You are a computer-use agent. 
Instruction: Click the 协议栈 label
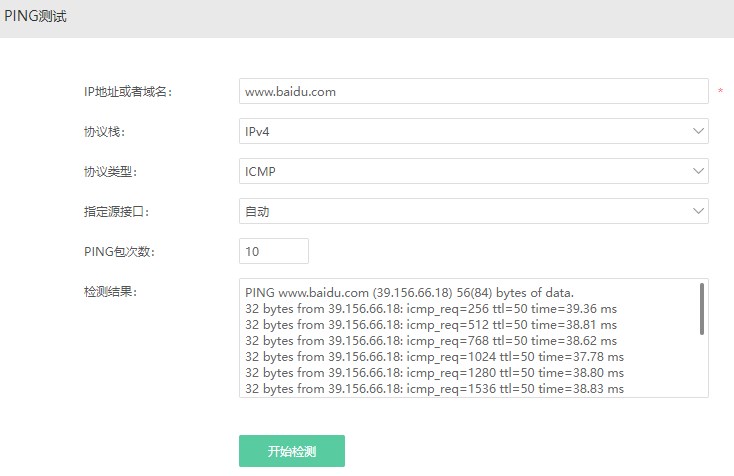104,132
